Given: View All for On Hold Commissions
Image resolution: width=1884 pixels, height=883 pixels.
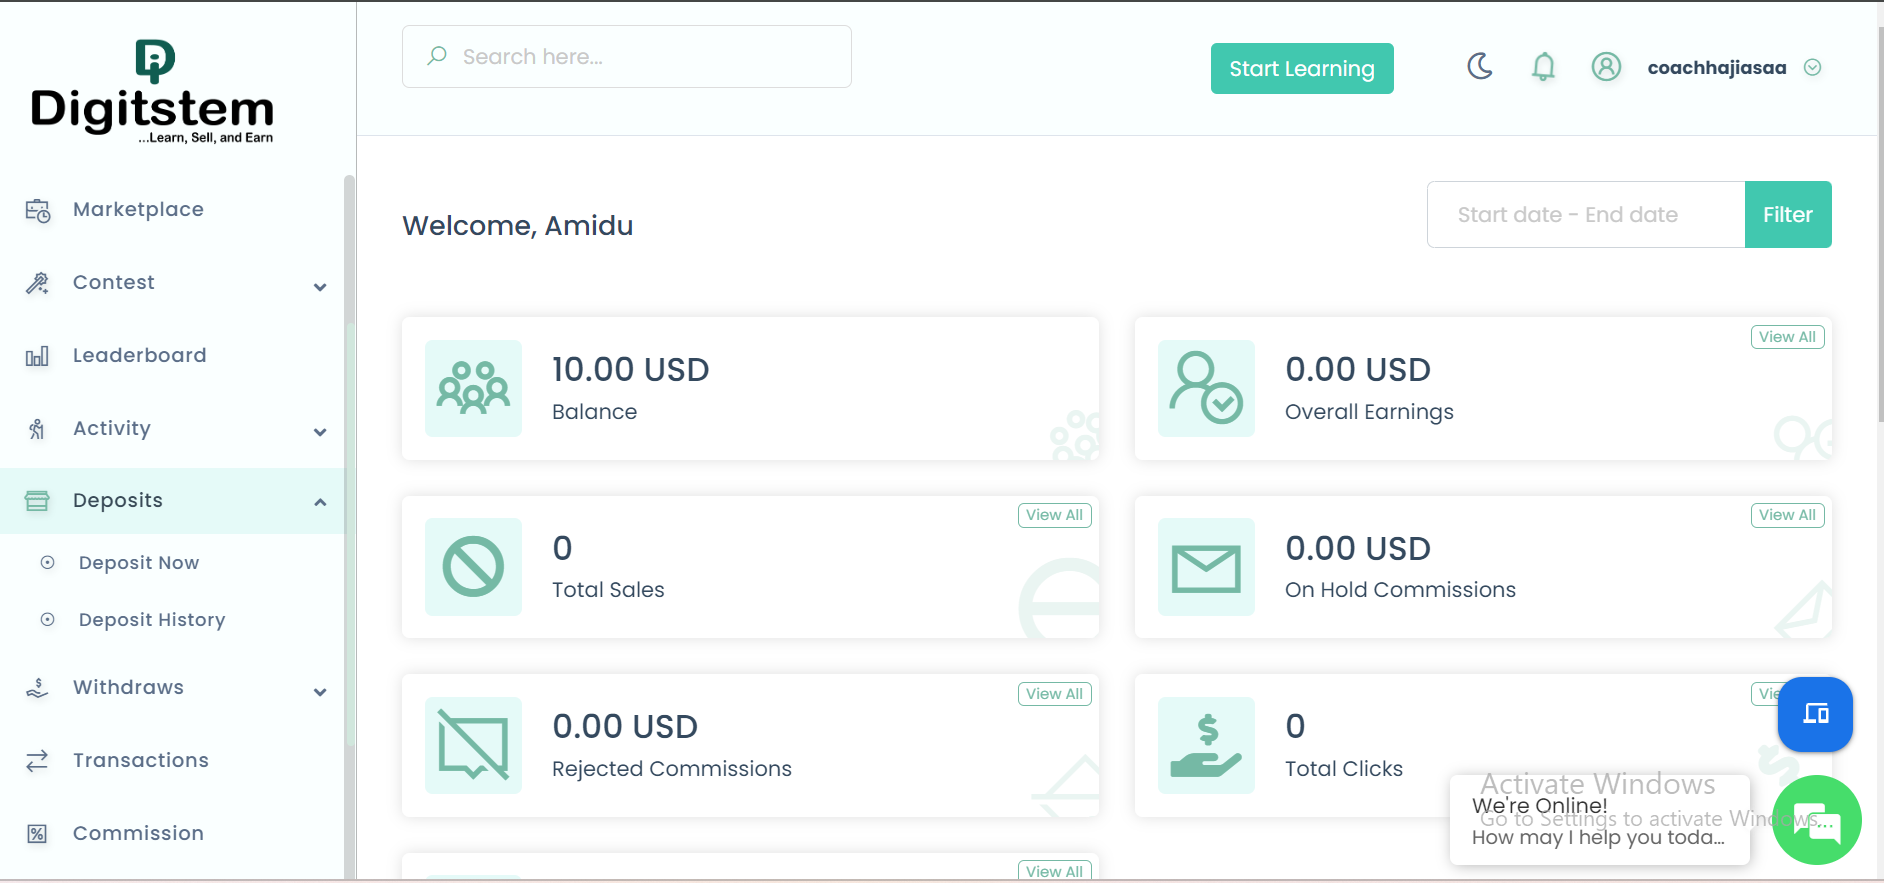Looking at the screenshot, I should [x=1787, y=515].
